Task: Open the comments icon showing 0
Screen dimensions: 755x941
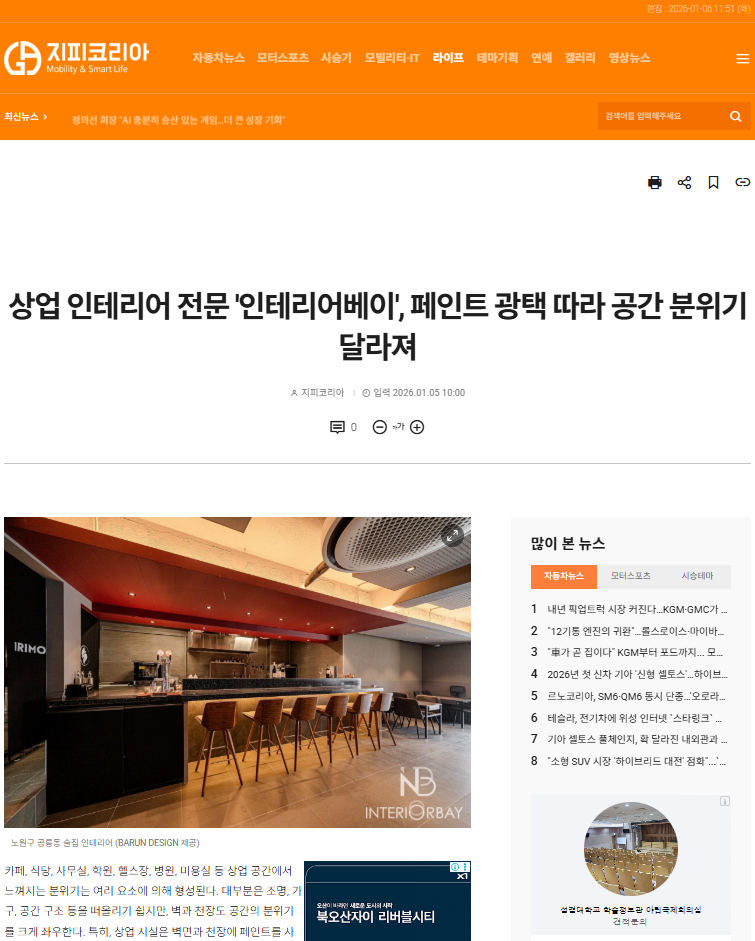Action: [343, 427]
